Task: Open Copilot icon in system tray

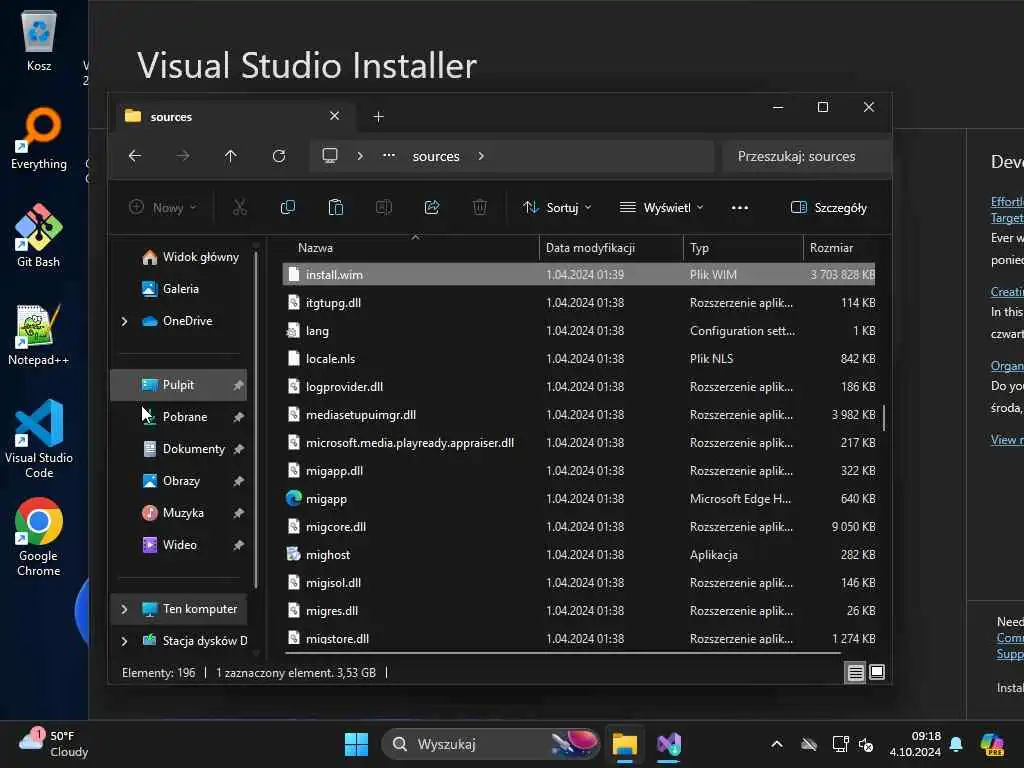Action: click(x=991, y=744)
